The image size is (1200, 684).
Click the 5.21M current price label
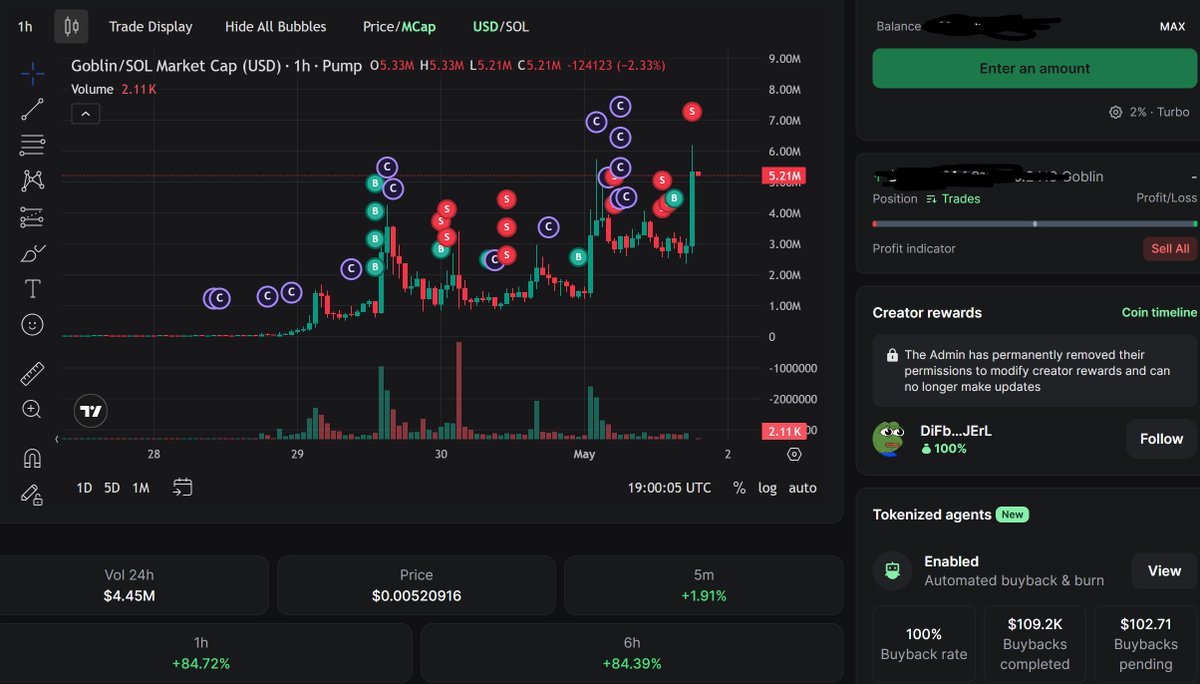click(784, 176)
